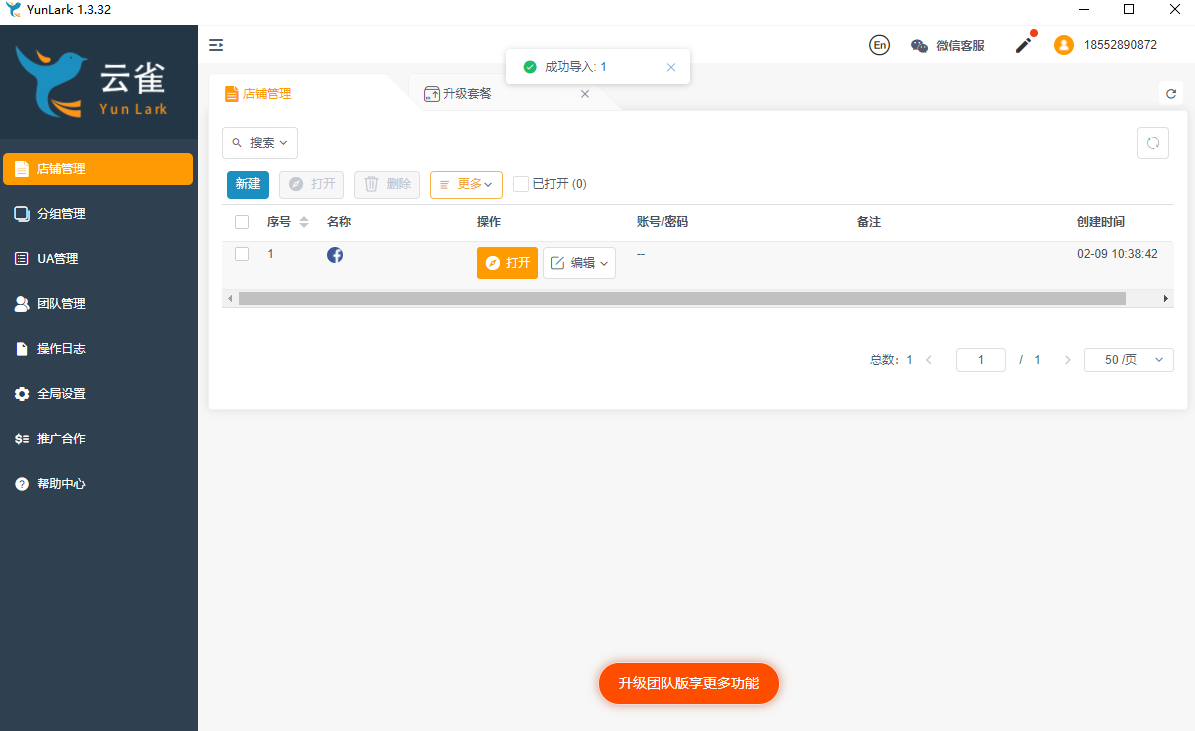Click the refresh icon beside the tabs
The width and height of the screenshot is (1195, 731).
point(1171,94)
